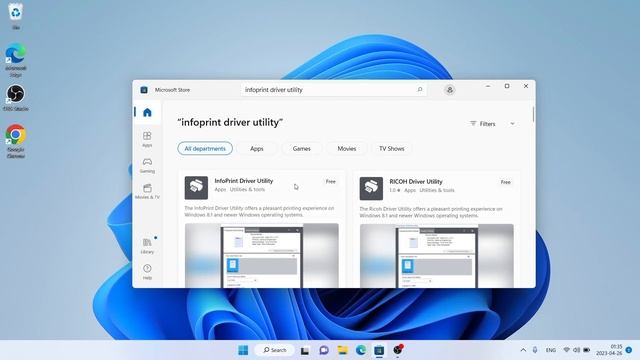Open RICOH Driver Utility screenshot thumbnail
The width and height of the screenshot is (640, 360).
[x=436, y=256]
